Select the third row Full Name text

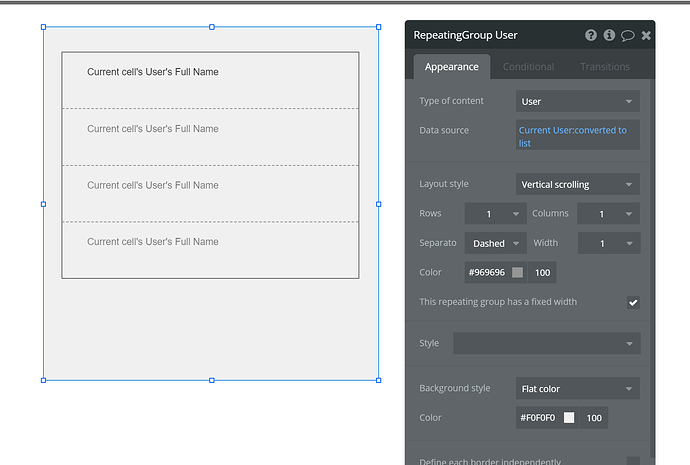(x=153, y=185)
